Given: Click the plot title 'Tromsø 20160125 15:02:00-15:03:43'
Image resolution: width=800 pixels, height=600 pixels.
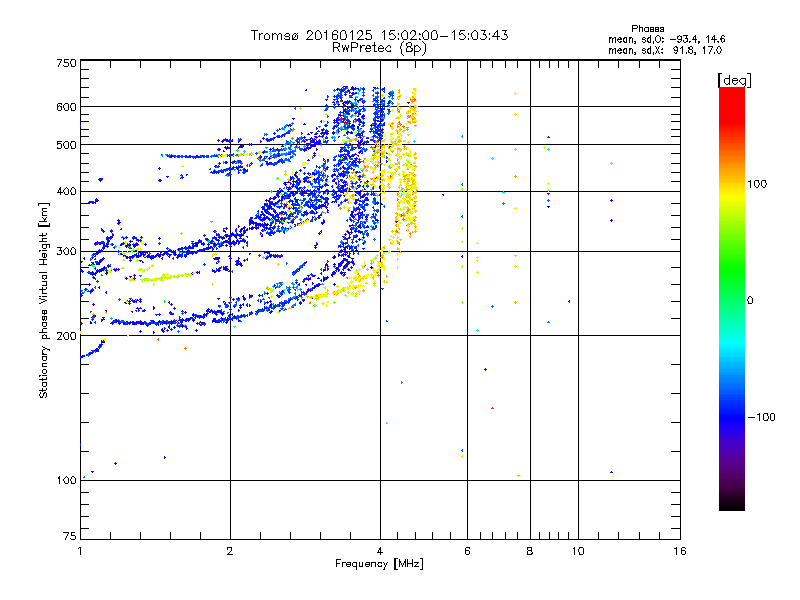Looking at the screenshot, I should (x=379, y=35).
